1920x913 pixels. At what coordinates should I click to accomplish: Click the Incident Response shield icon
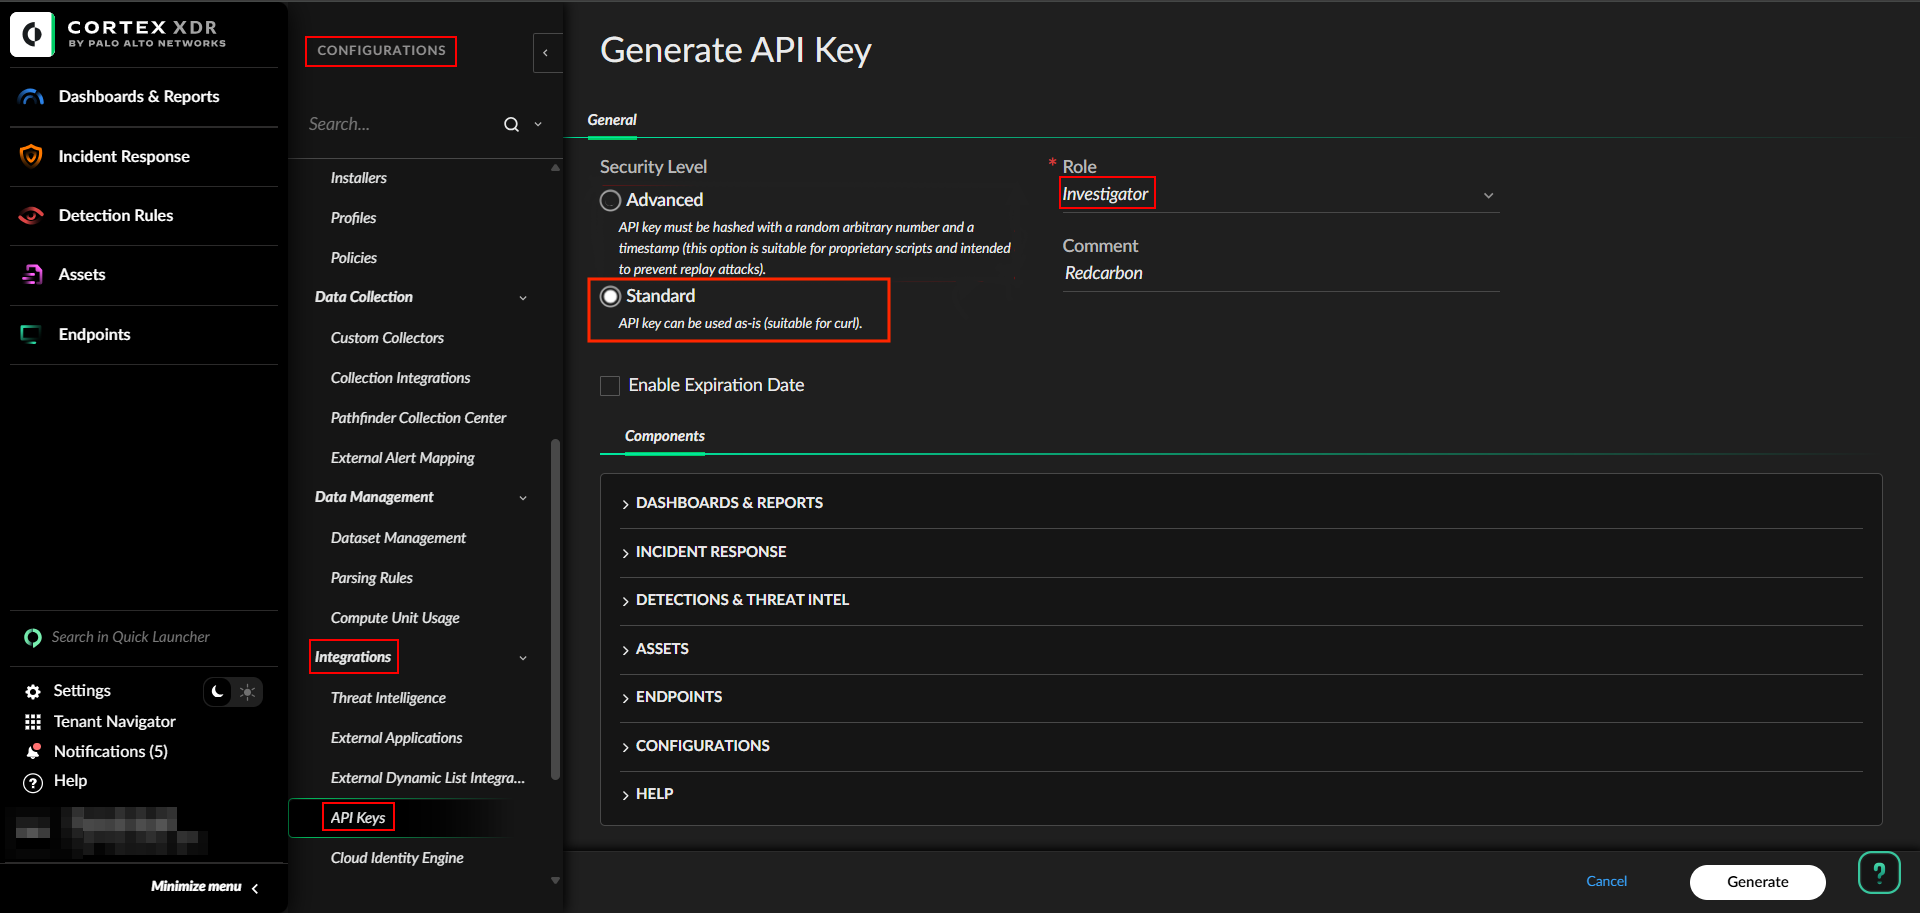click(32, 156)
